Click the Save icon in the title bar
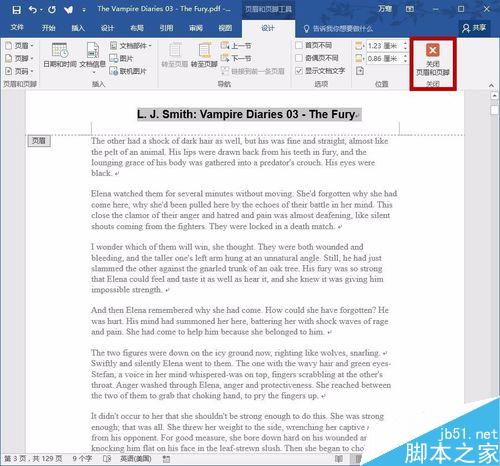The image size is (500, 466). [x=16, y=10]
